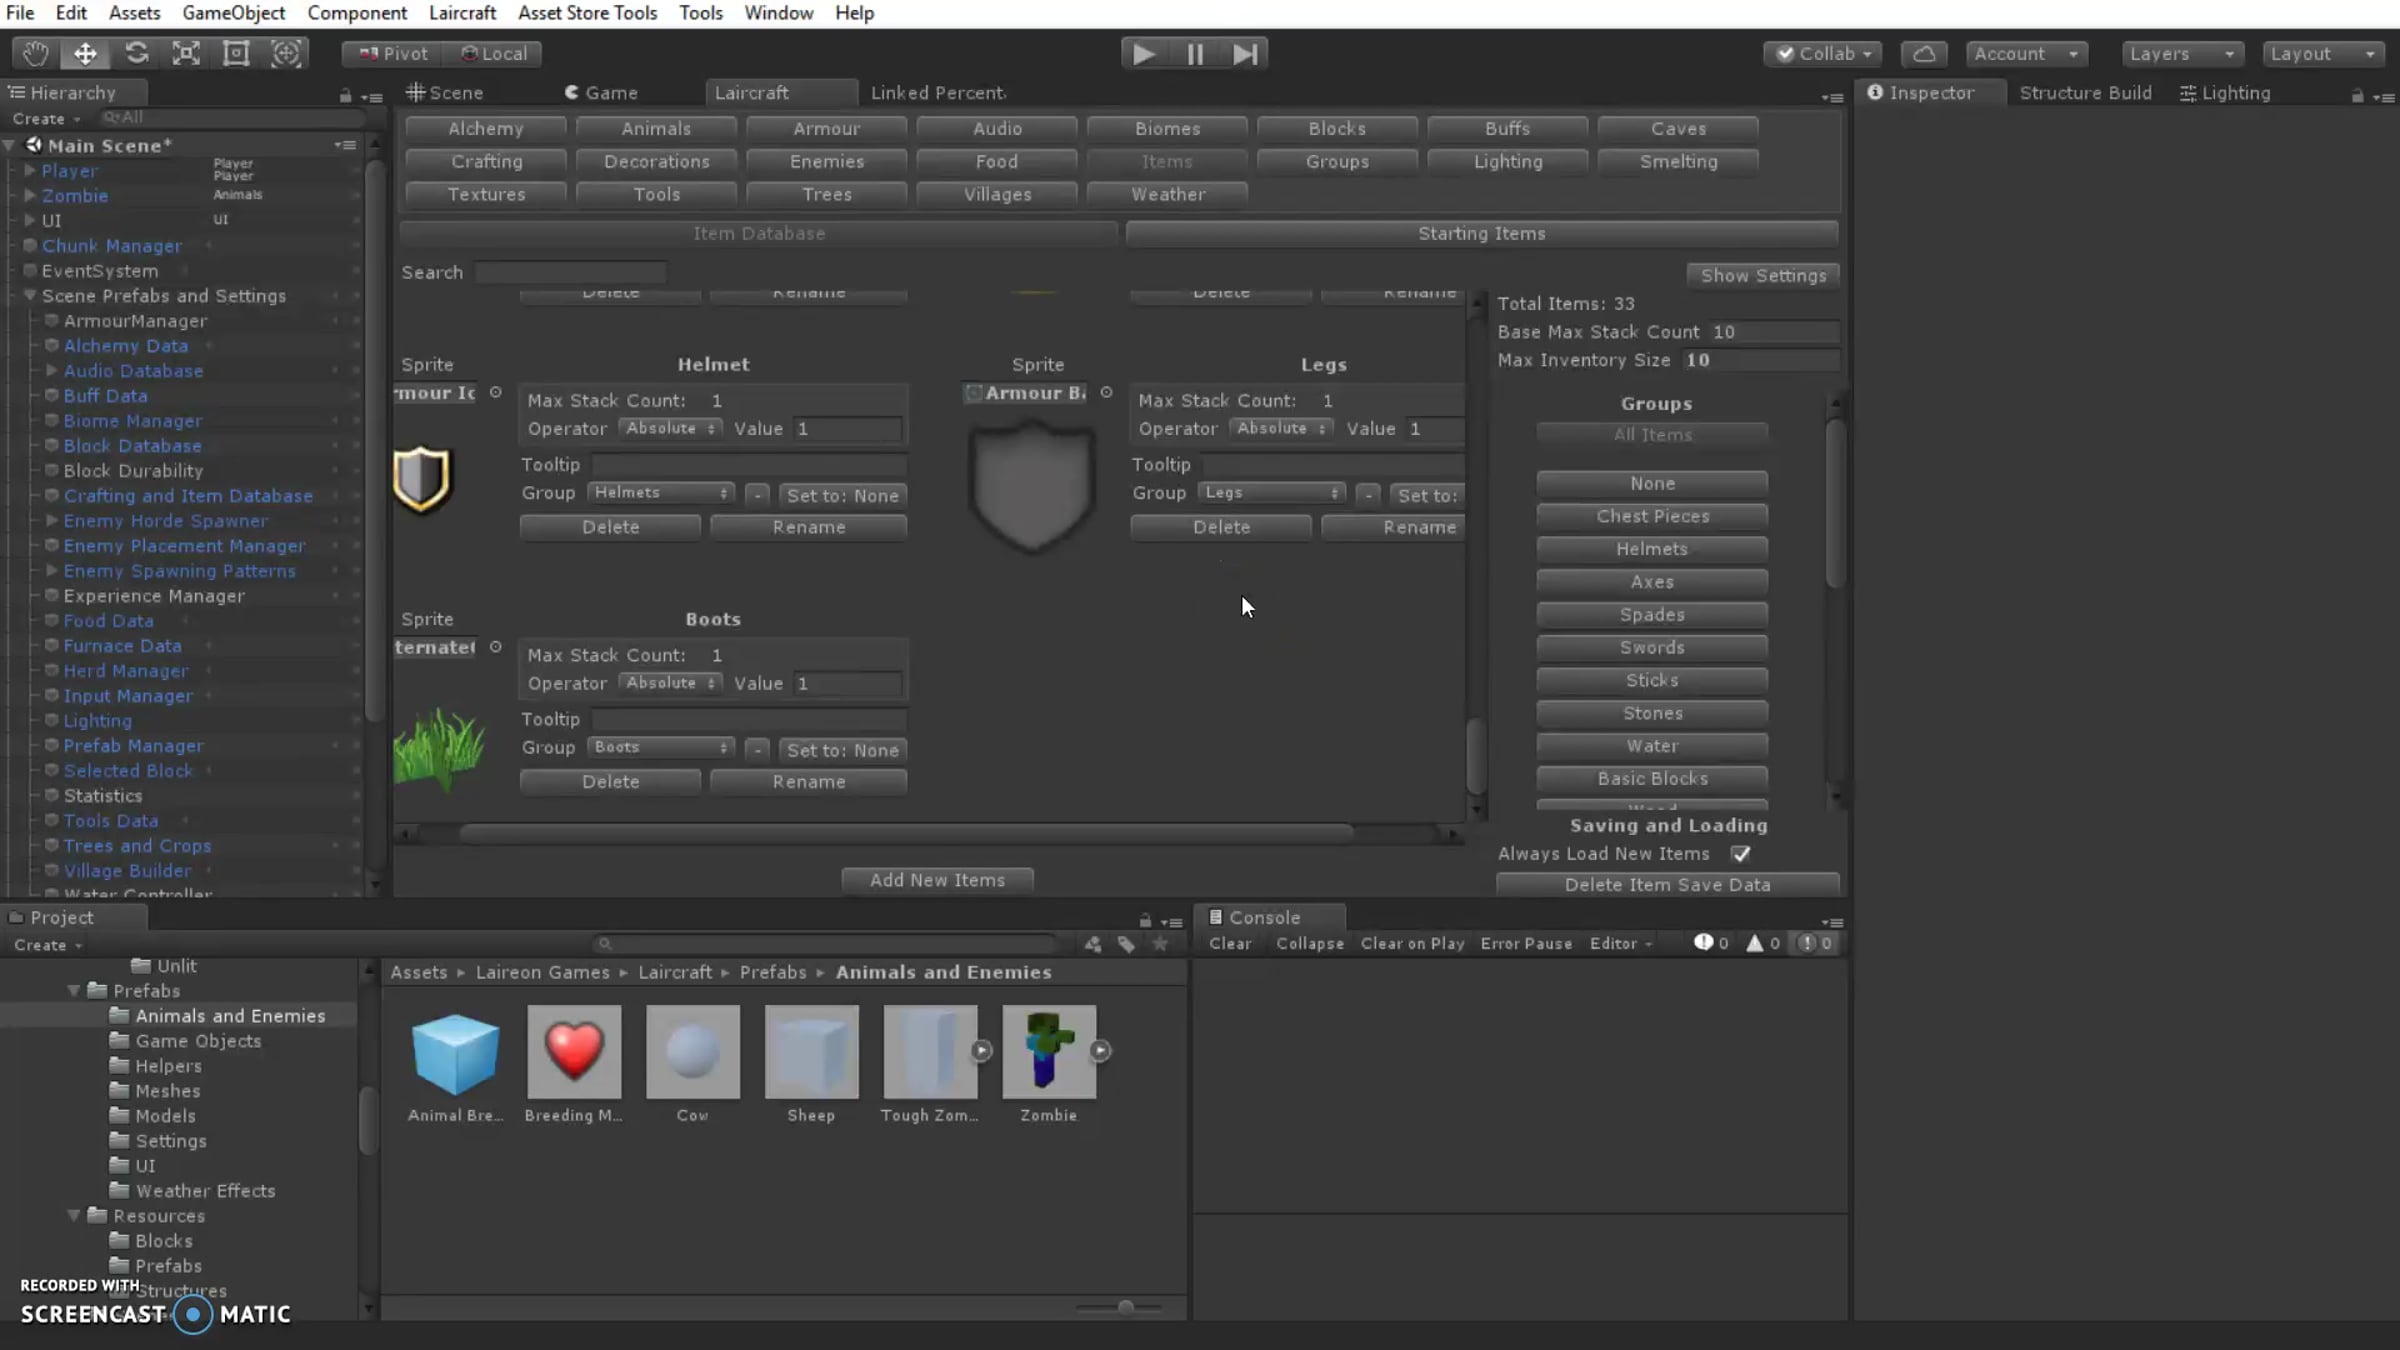Screen dimensions: 2400x1350
Task: Select the Rotate tool
Action: pyautogui.click(x=136, y=54)
